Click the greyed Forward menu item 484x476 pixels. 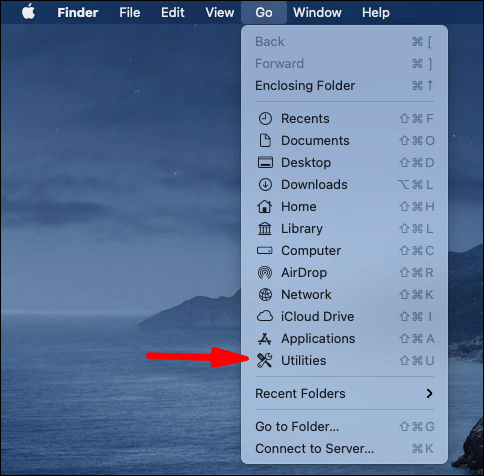point(344,64)
